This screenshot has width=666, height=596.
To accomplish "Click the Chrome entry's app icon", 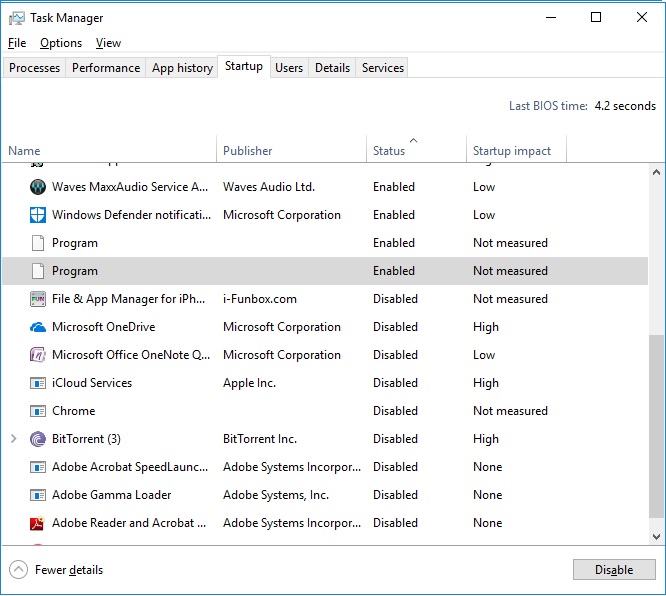I will 38,411.
